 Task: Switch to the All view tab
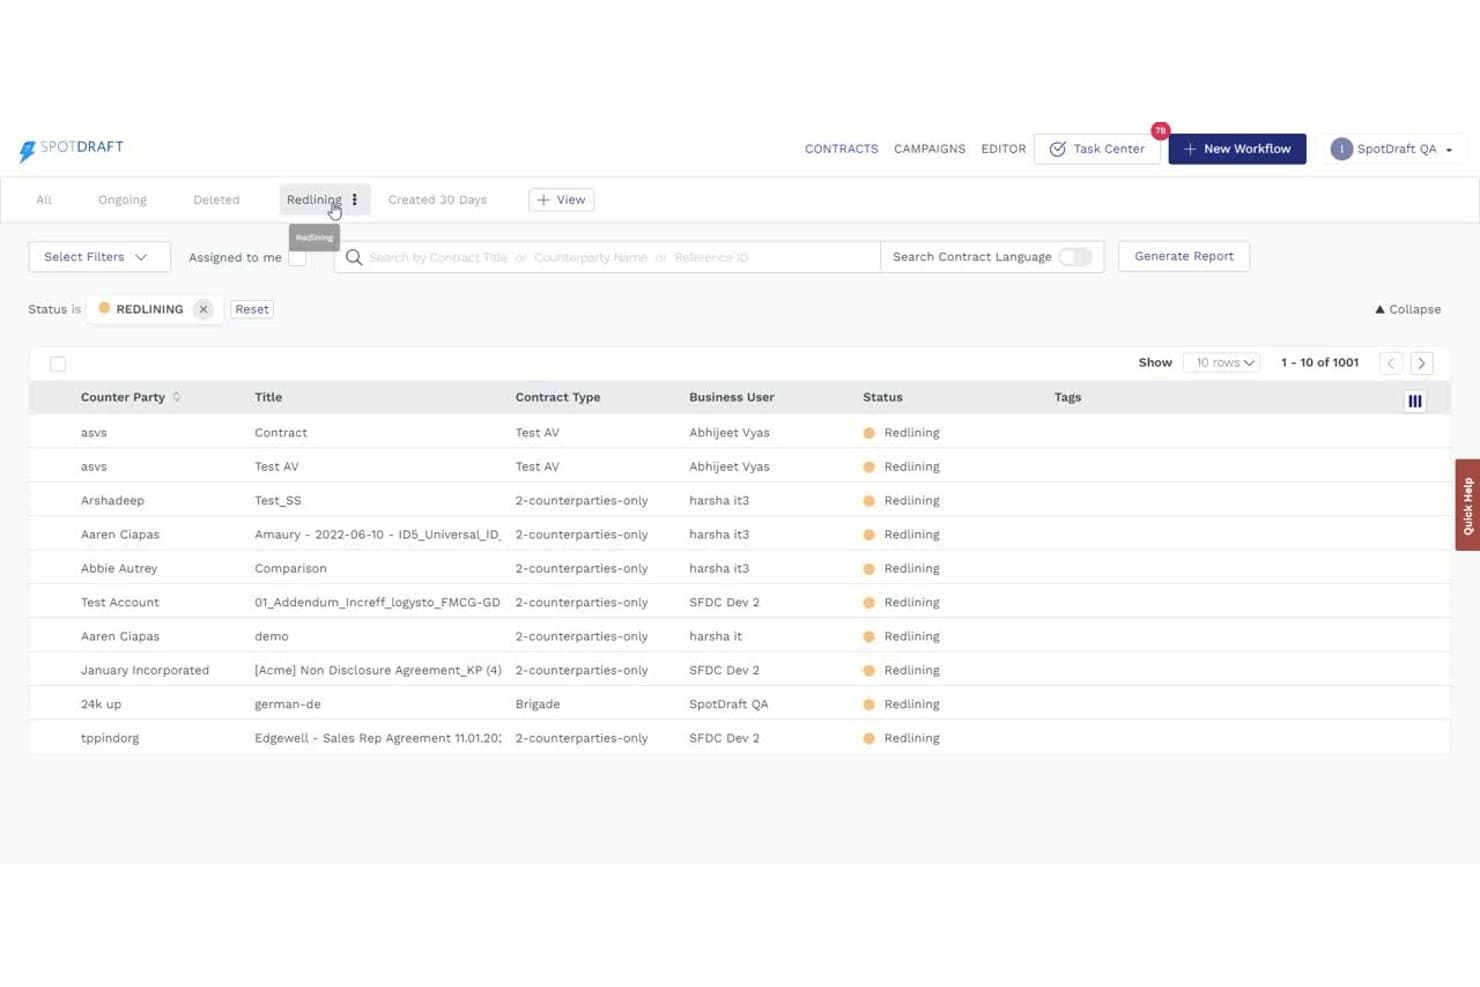[x=44, y=200]
